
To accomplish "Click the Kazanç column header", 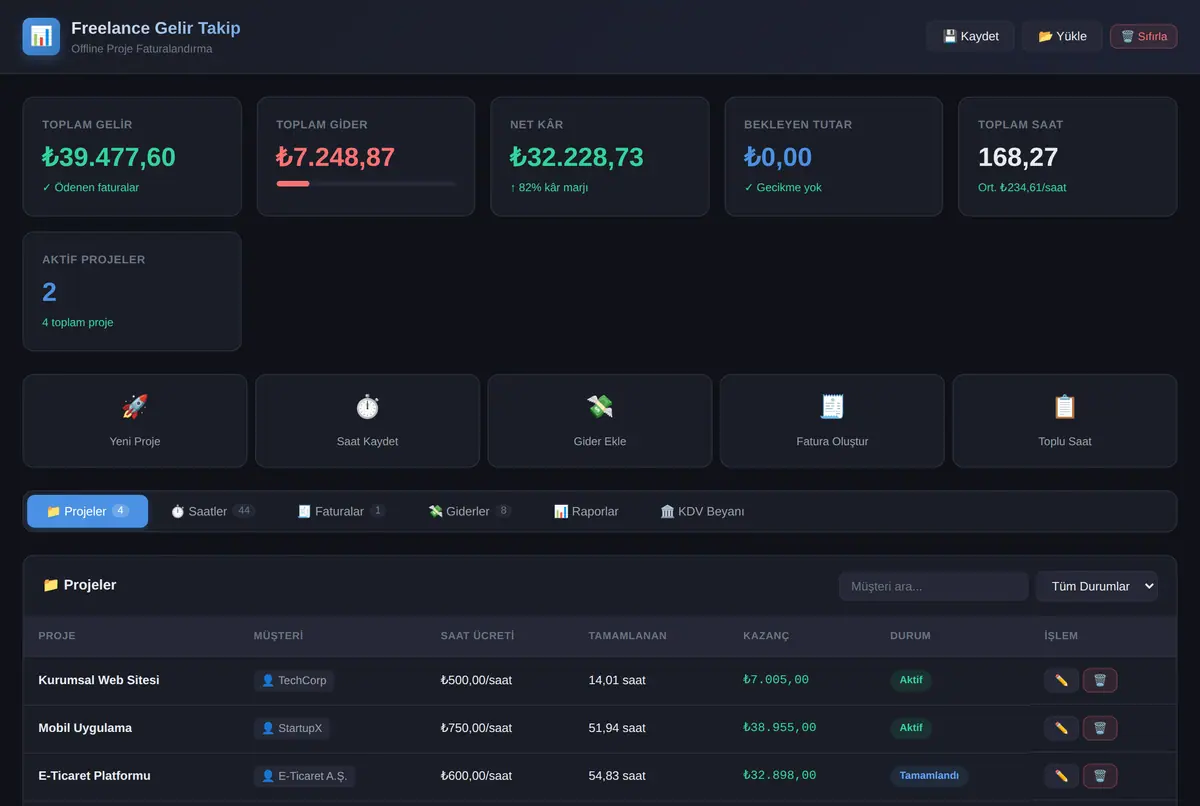I will click(766, 636).
